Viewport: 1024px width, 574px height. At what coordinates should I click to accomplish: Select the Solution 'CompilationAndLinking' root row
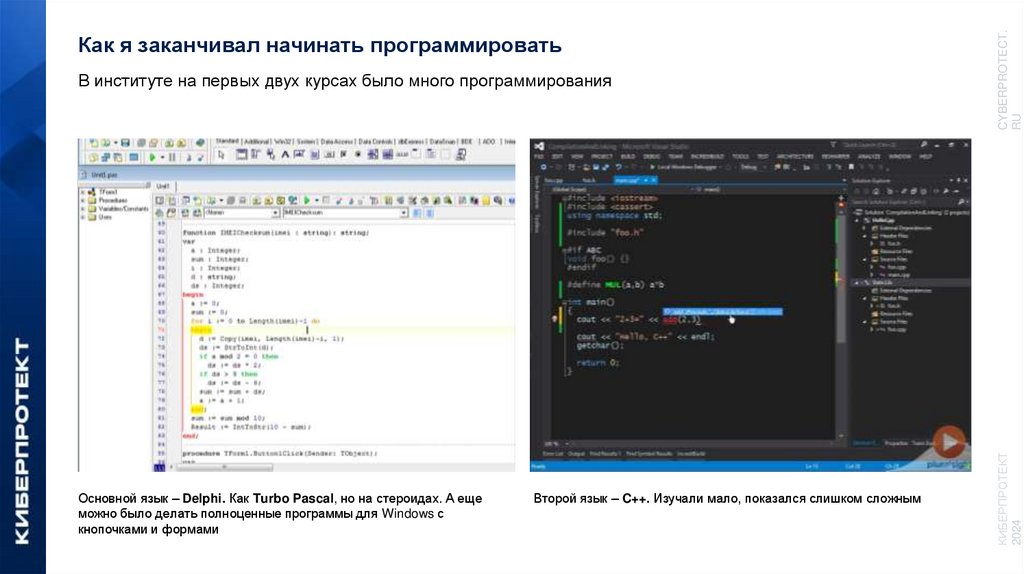(910, 212)
